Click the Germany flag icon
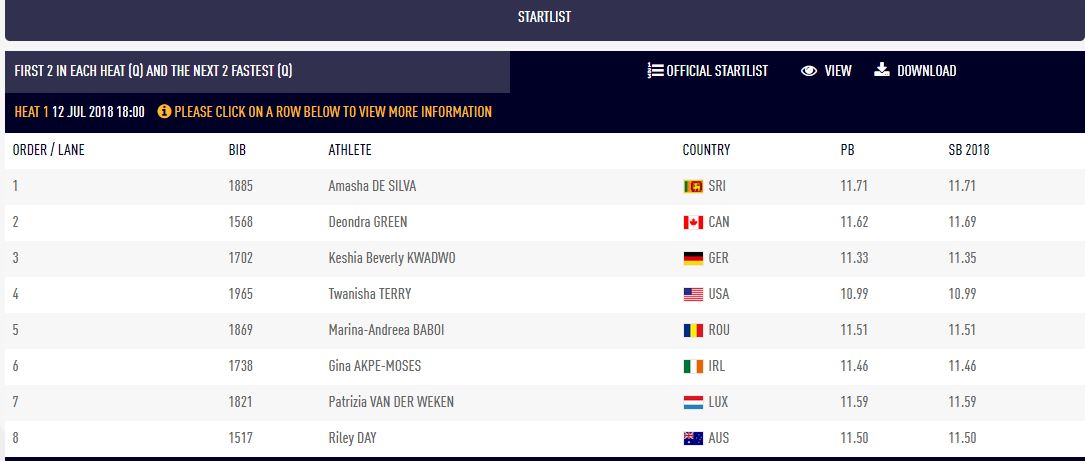This screenshot has height=461, width=1085. tap(693, 258)
